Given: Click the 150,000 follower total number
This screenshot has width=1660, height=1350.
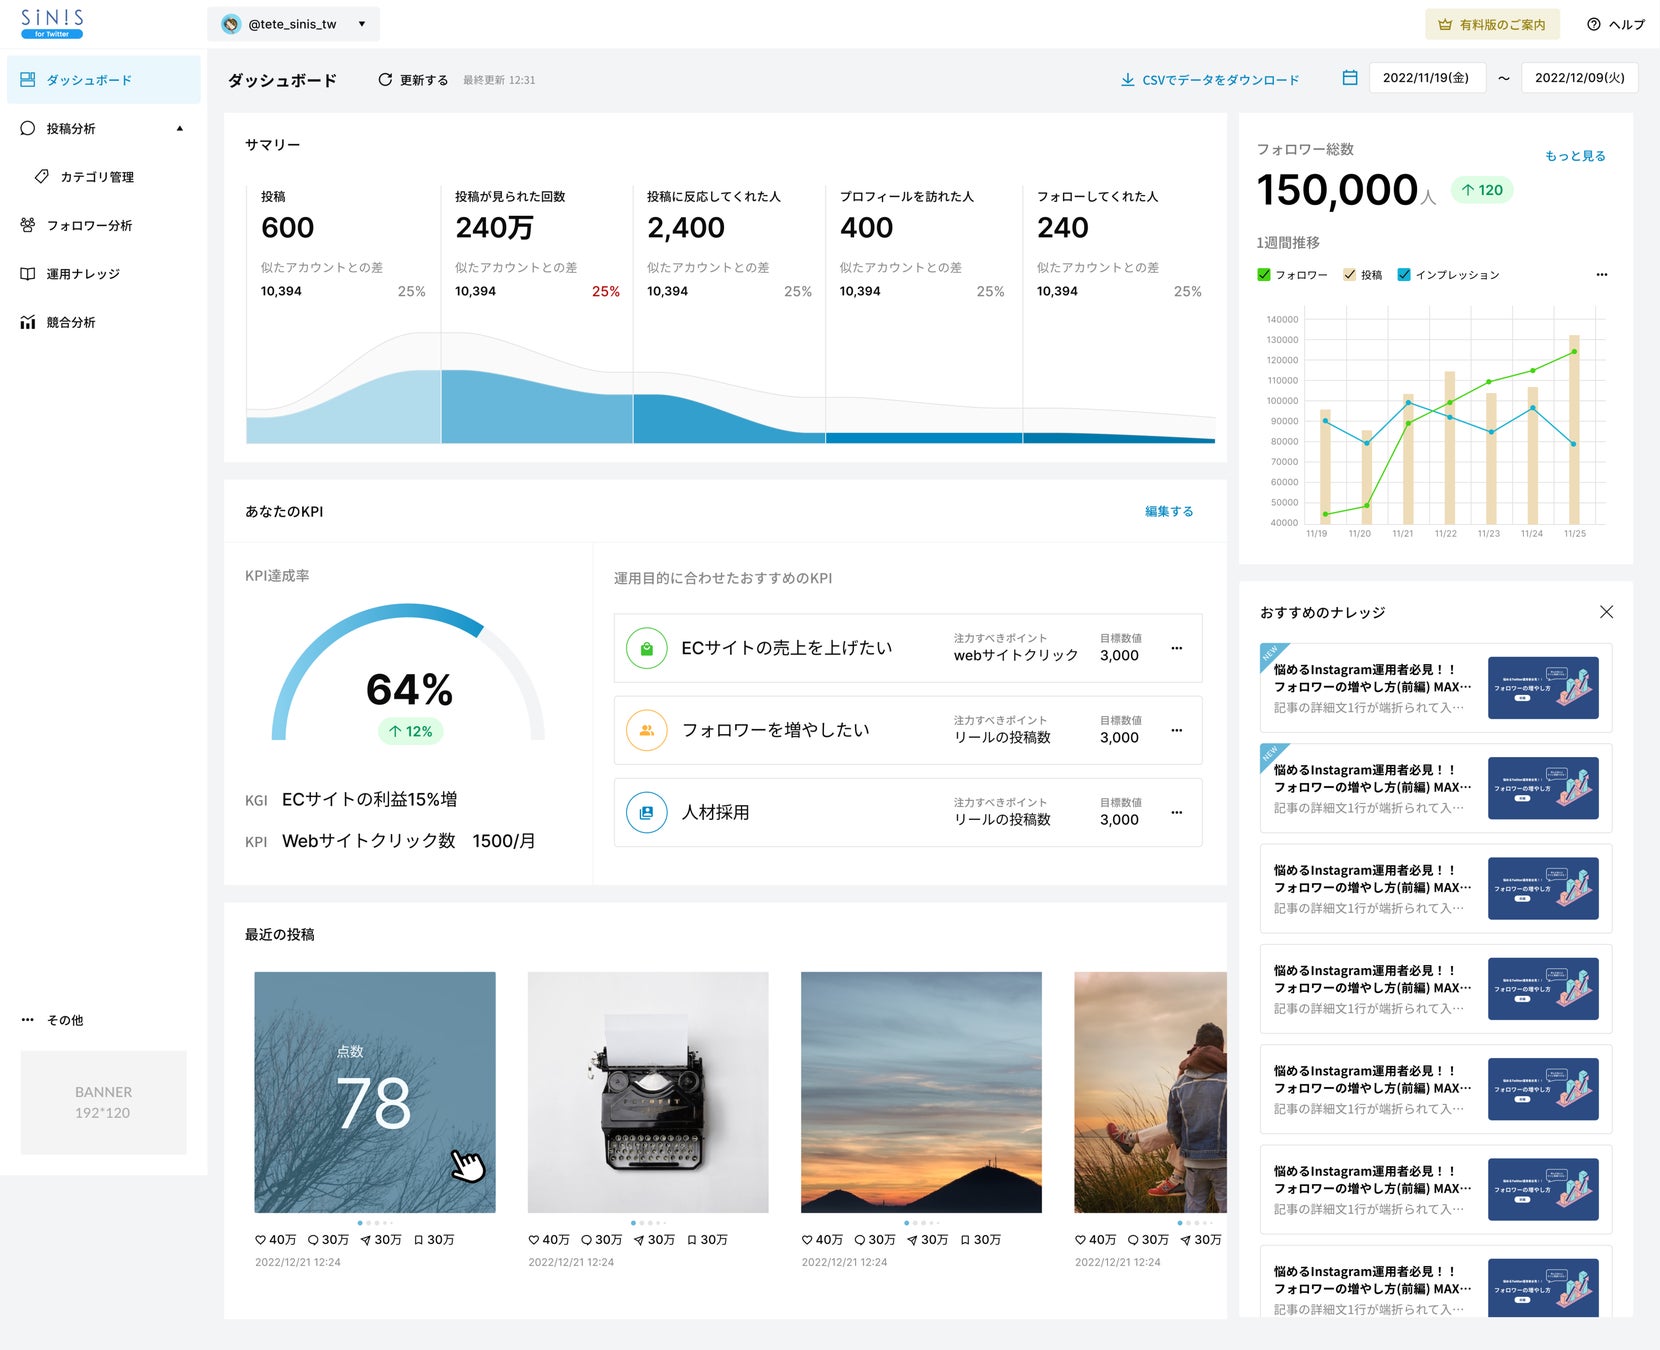Looking at the screenshot, I should (1337, 190).
